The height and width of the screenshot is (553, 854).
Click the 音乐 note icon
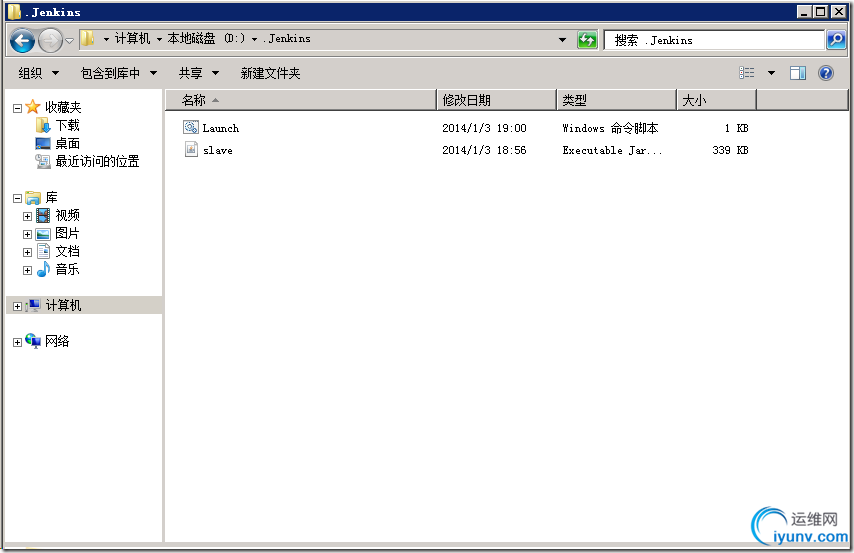click(43, 269)
